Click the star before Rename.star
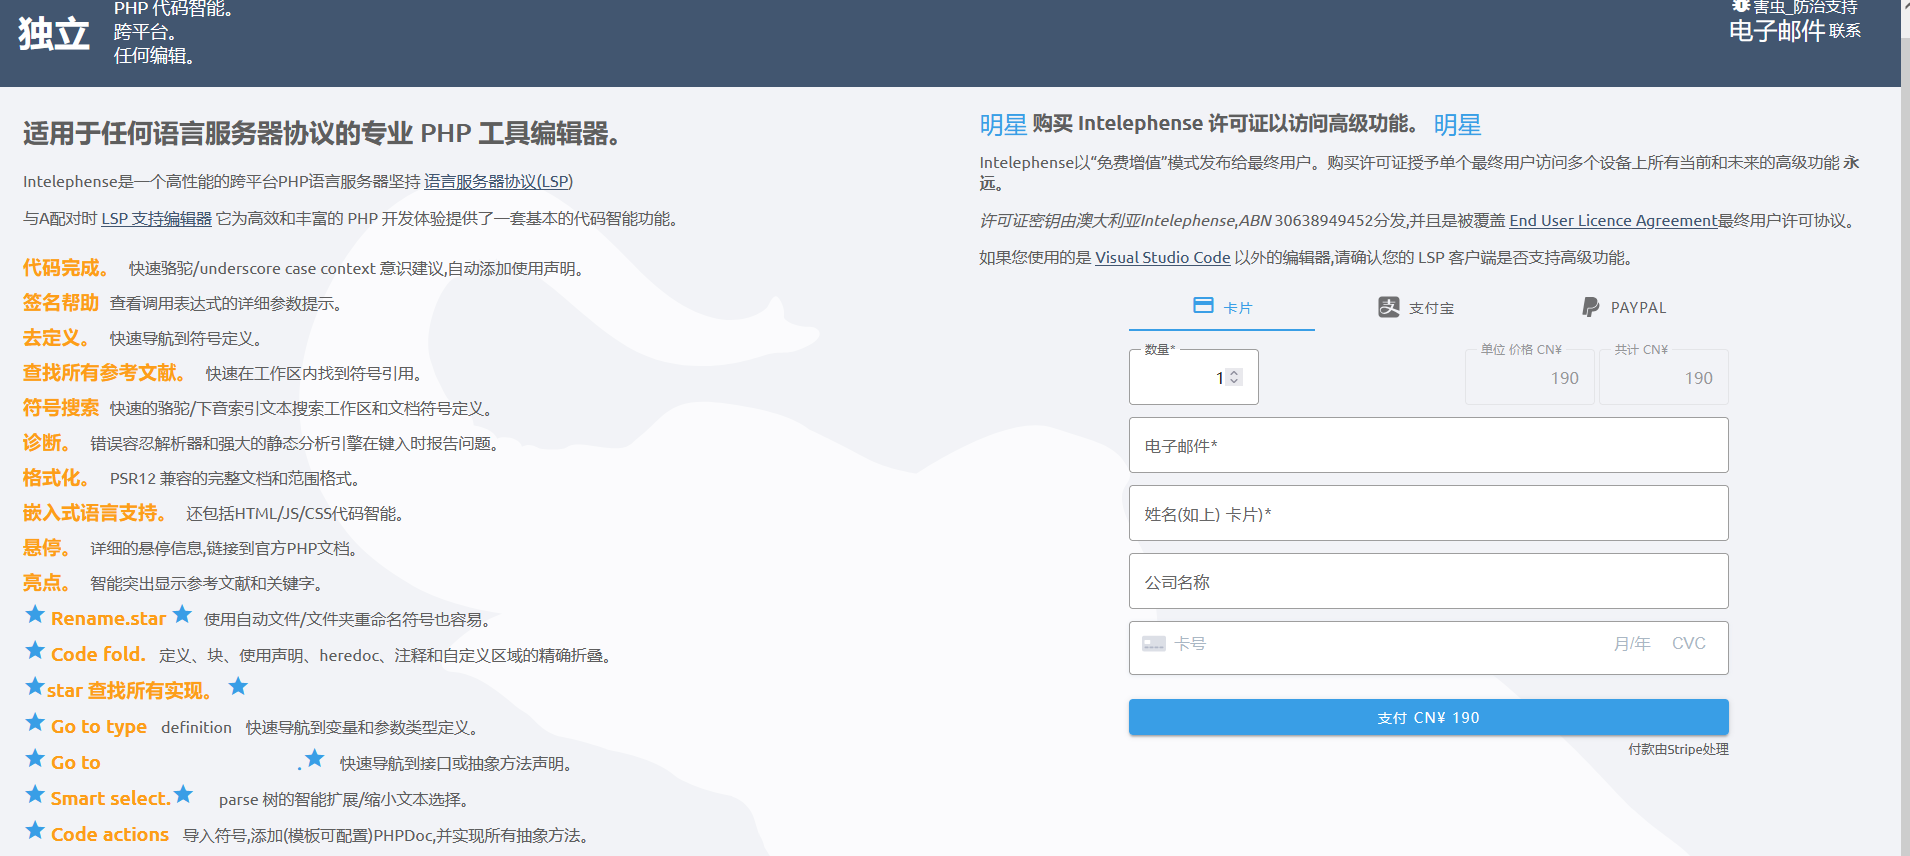 pos(35,614)
